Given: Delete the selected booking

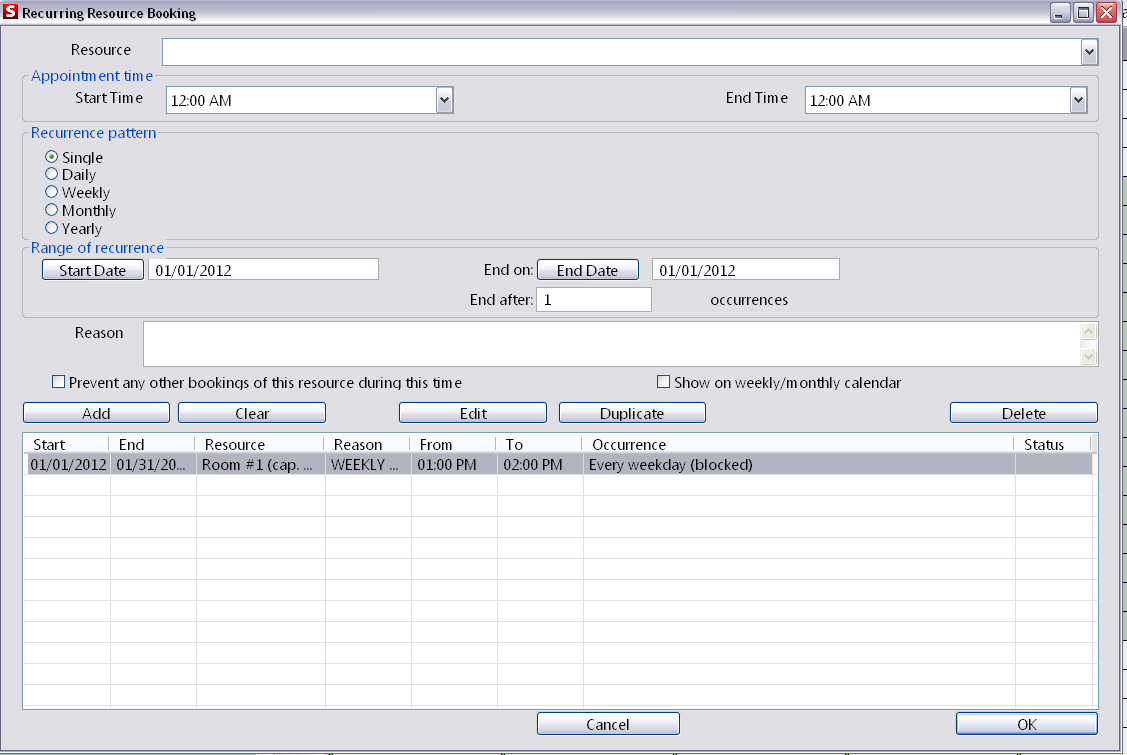Looking at the screenshot, I should tap(1023, 412).
